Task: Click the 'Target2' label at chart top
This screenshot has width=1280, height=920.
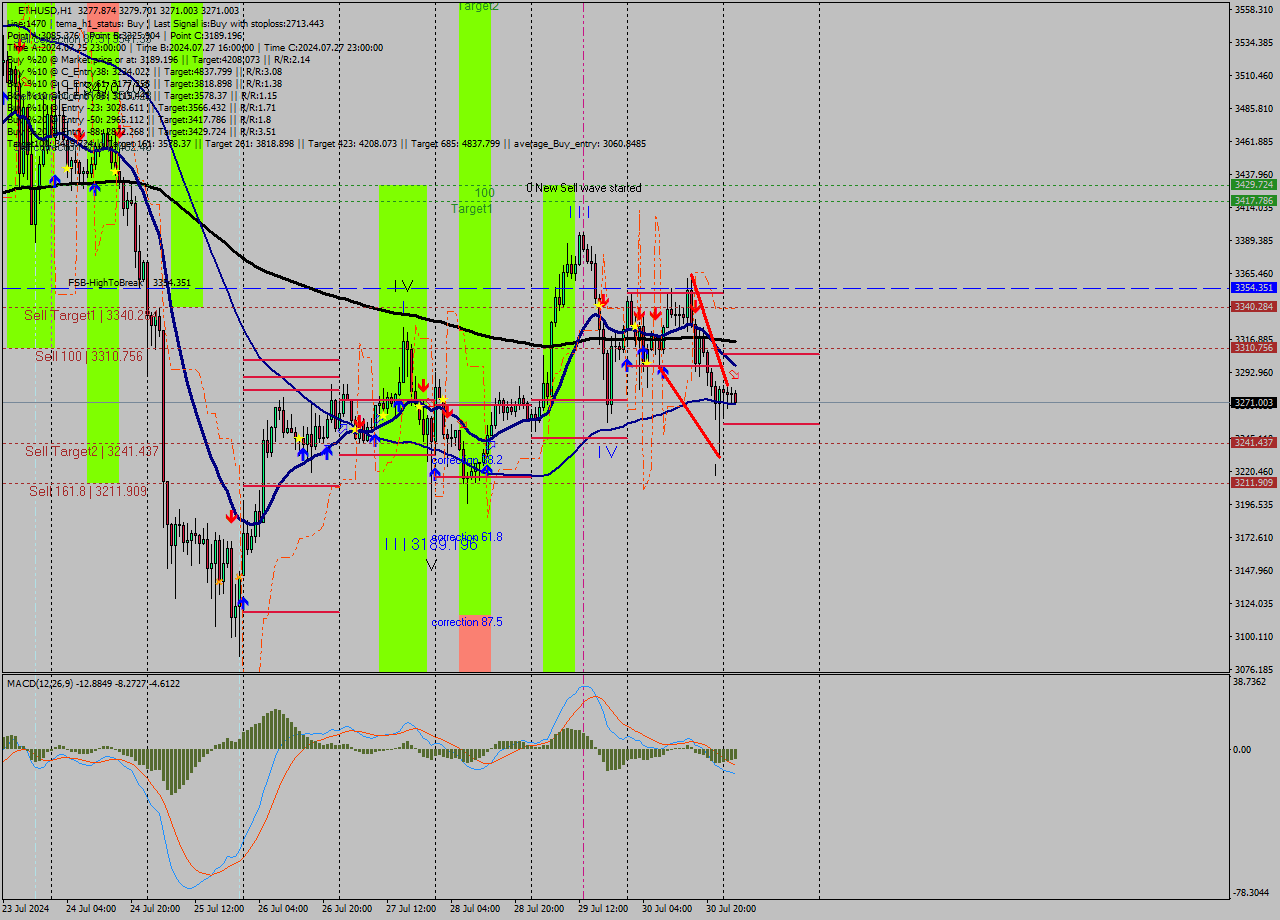Action: [x=478, y=6]
